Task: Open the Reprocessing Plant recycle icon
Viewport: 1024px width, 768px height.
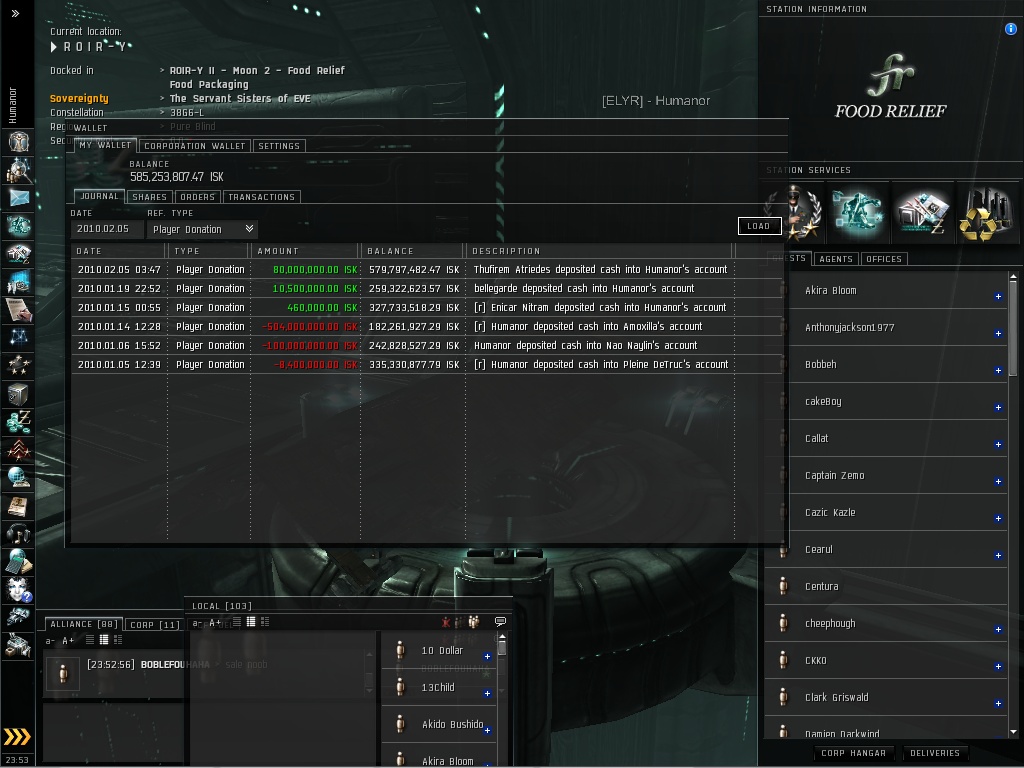Action: [985, 212]
